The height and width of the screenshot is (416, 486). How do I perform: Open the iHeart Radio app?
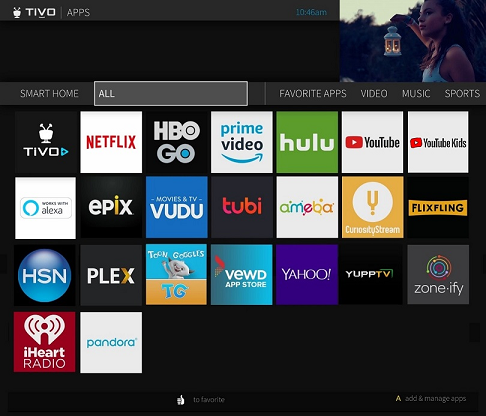(x=45, y=342)
